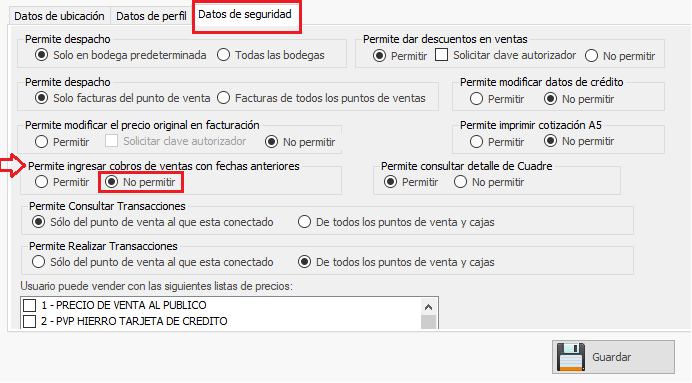Open the Datos de perfil tab
This screenshot has height=383, width=692.
pyautogui.click(x=151, y=16)
